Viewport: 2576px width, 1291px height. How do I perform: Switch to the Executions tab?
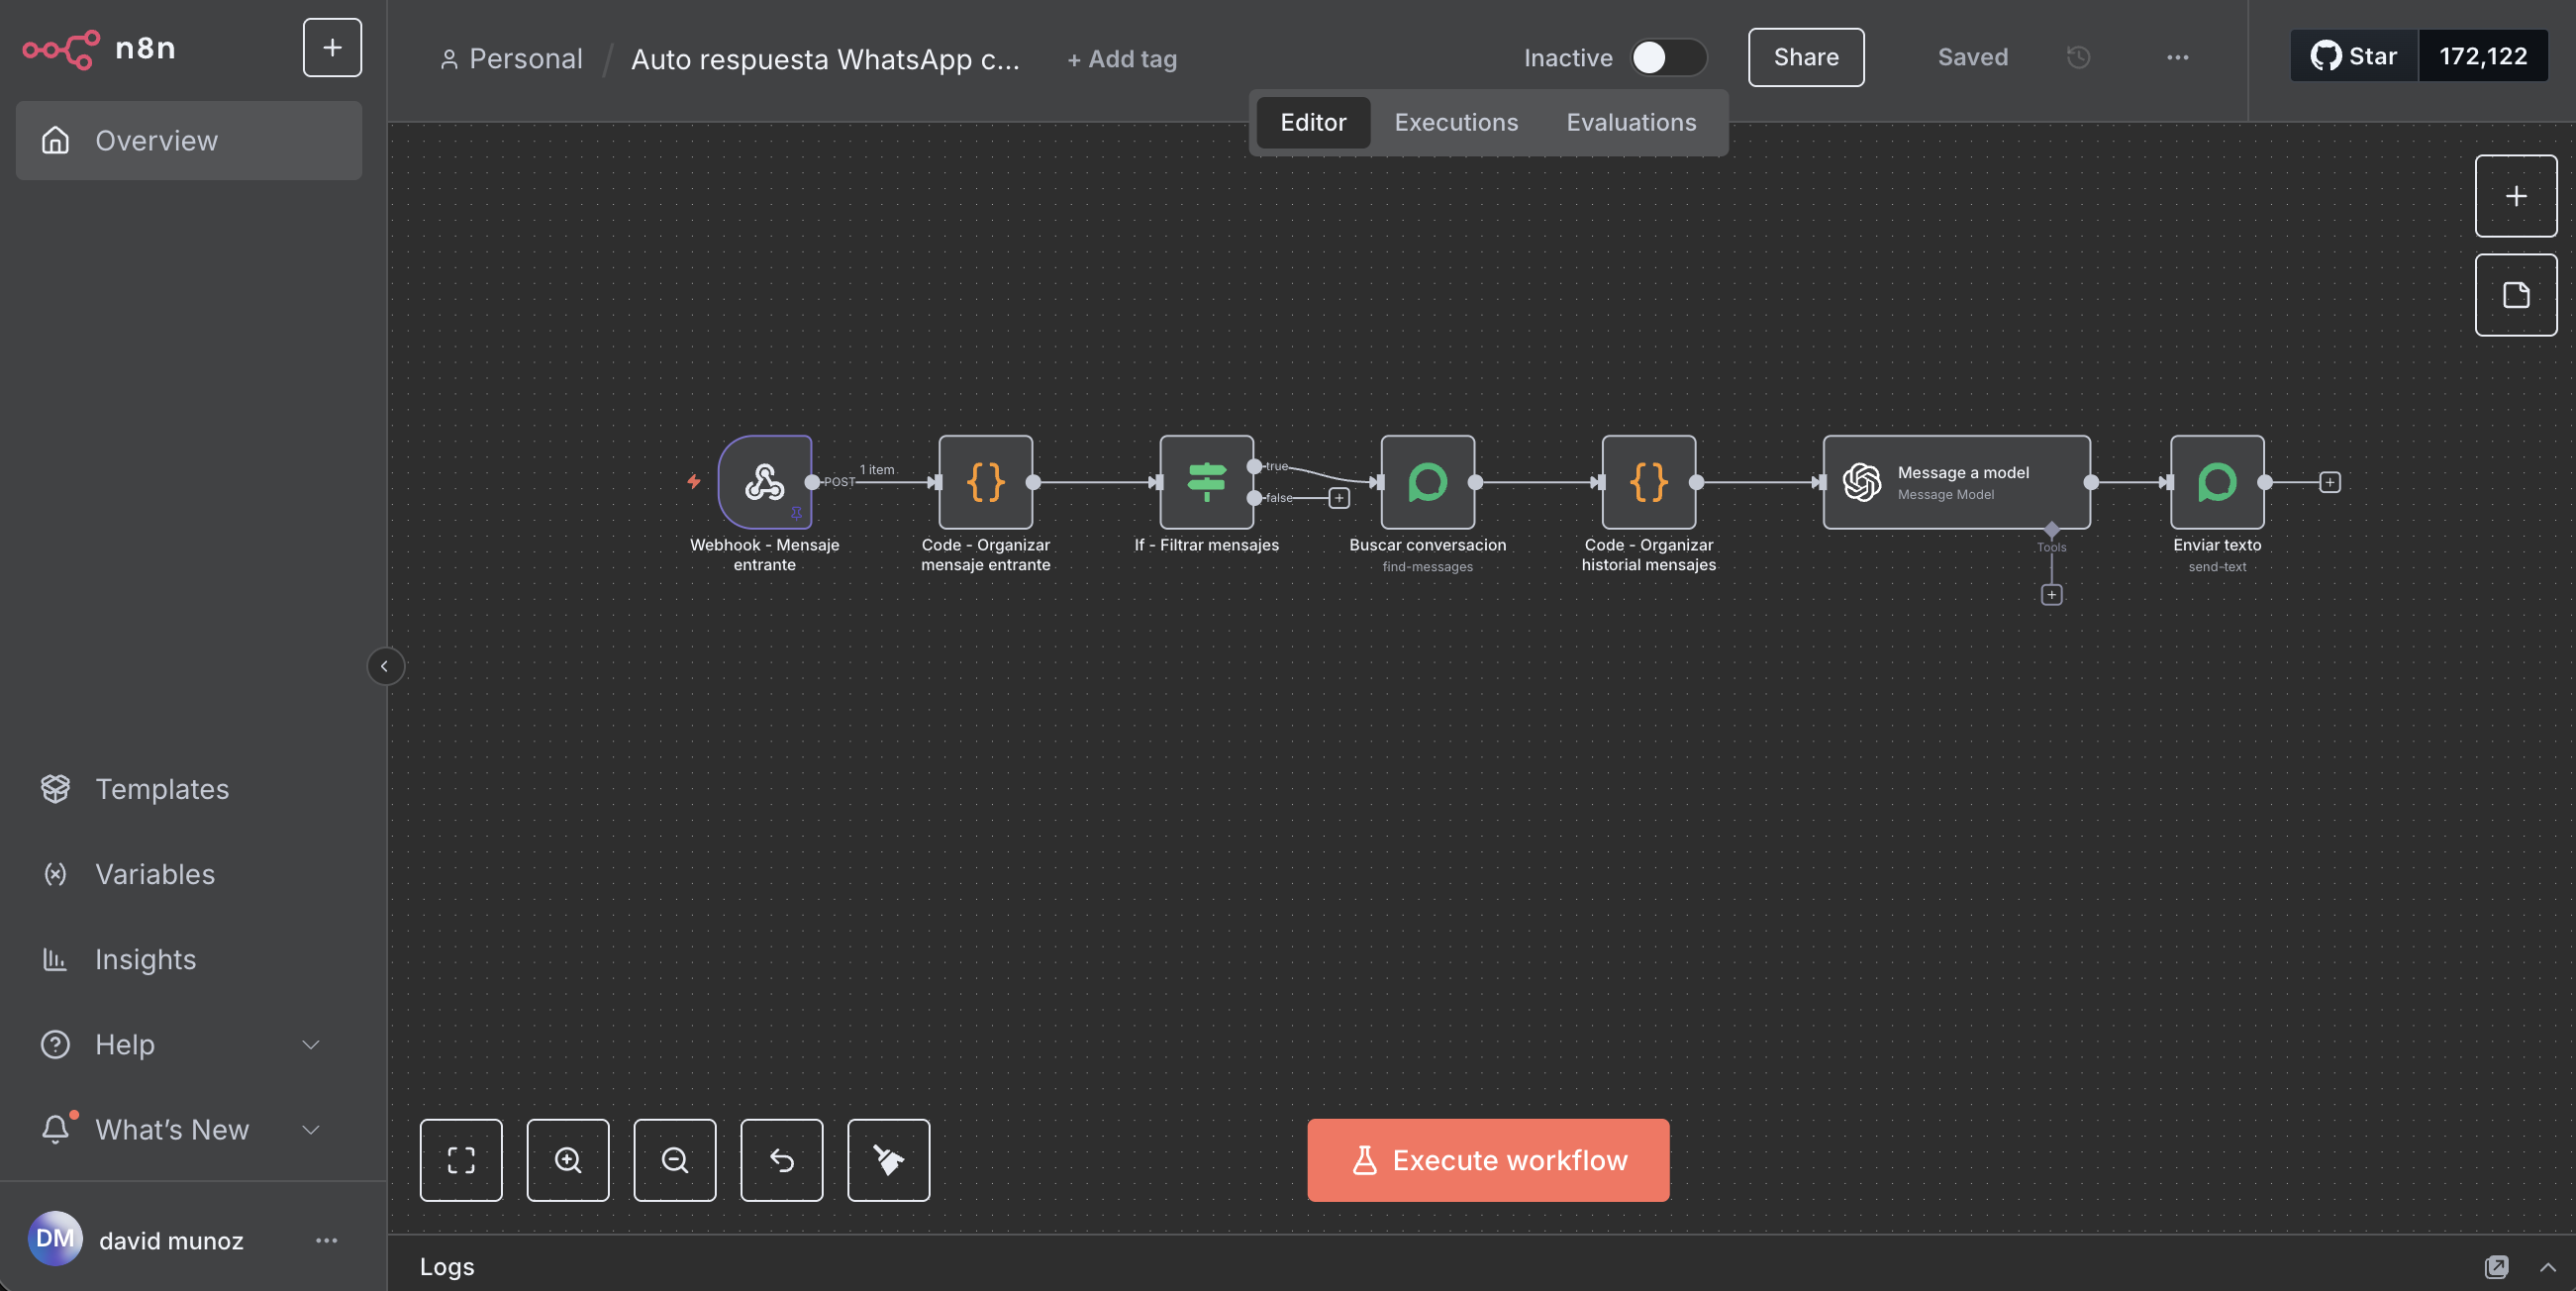point(1455,122)
